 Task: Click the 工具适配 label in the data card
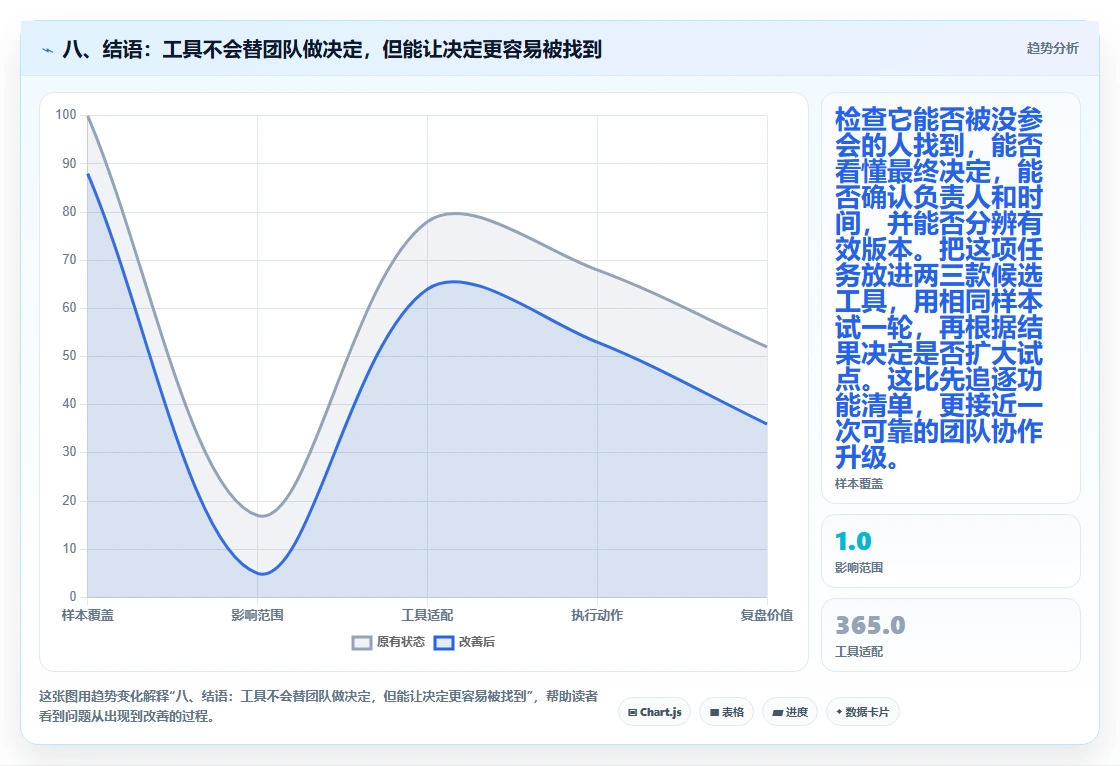[859, 651]
